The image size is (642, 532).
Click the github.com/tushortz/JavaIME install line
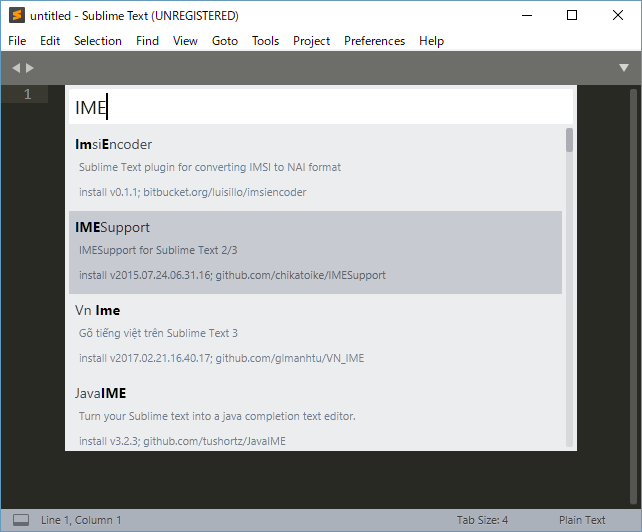[182, 441]
